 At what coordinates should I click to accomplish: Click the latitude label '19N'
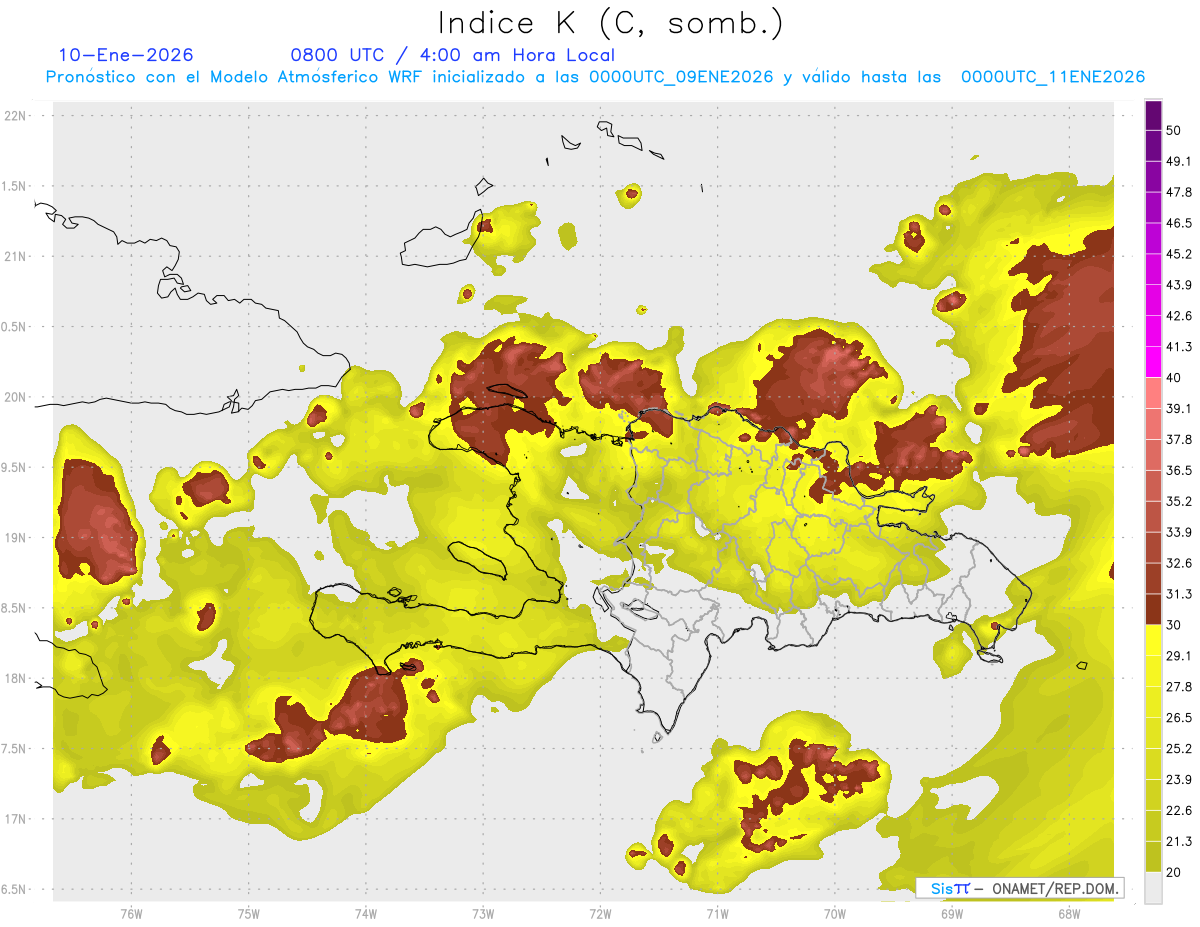14,538
